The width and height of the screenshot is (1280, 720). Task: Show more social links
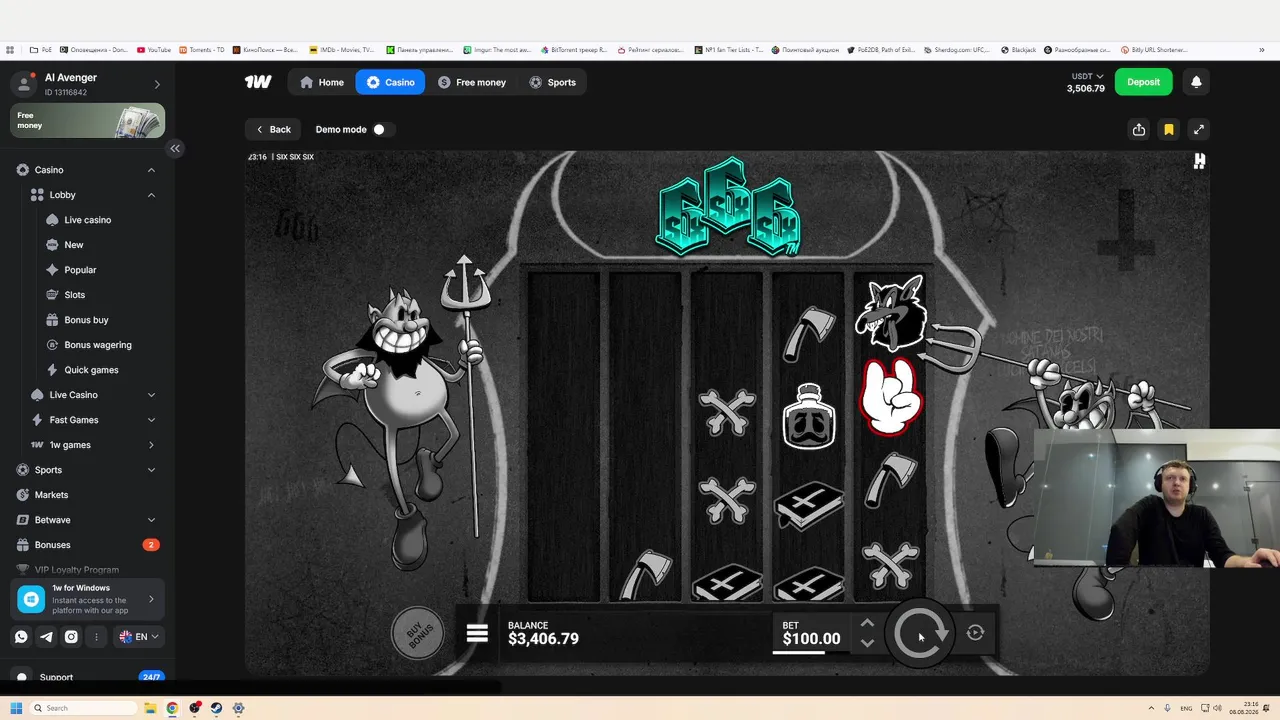tap(96, 637)
